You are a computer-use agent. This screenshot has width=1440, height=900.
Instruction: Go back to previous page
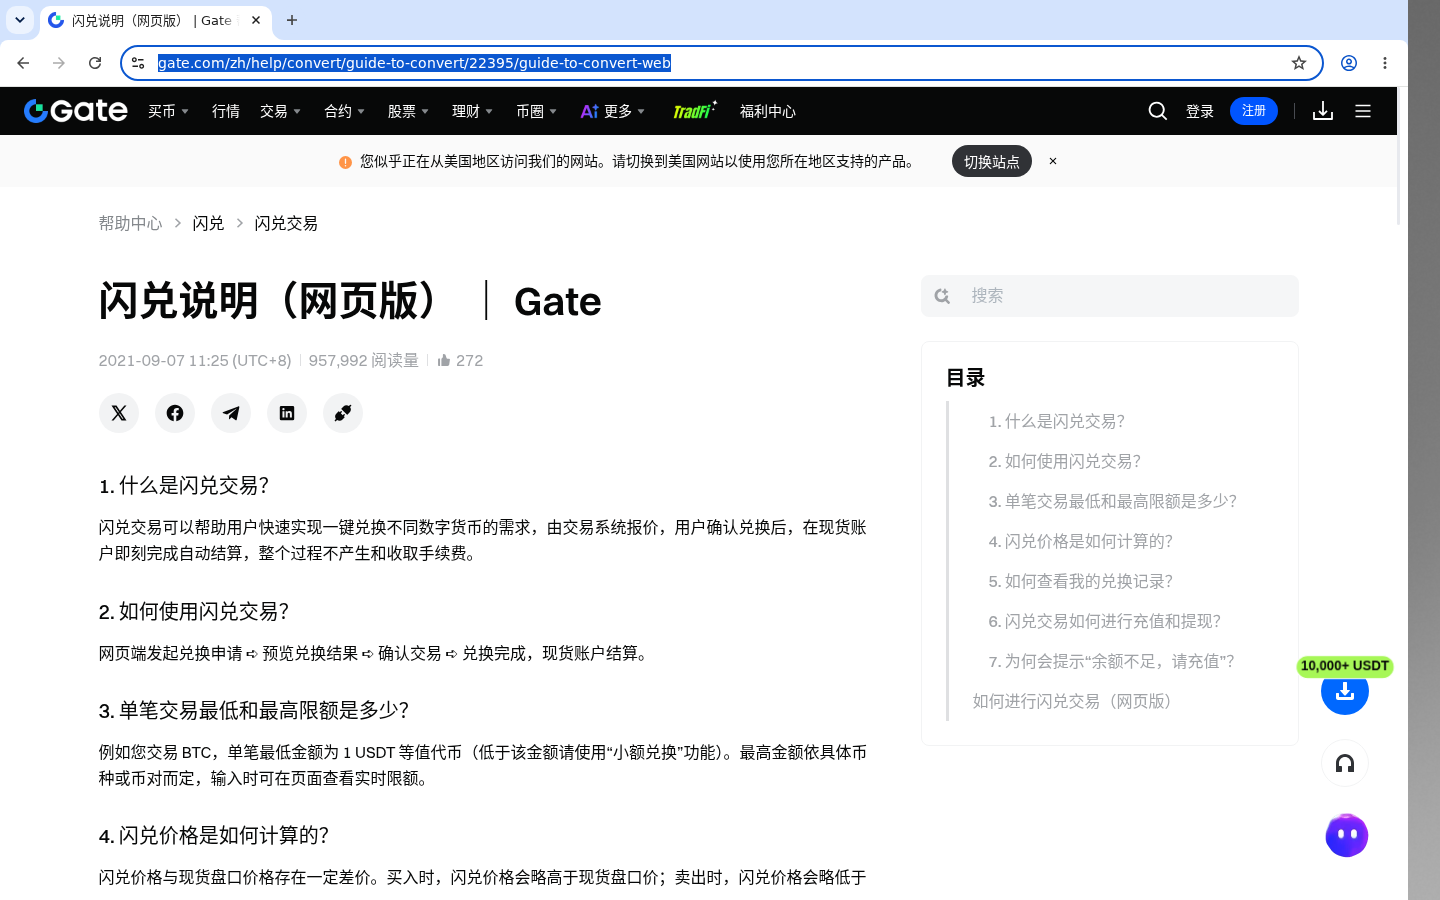(23, 63)
